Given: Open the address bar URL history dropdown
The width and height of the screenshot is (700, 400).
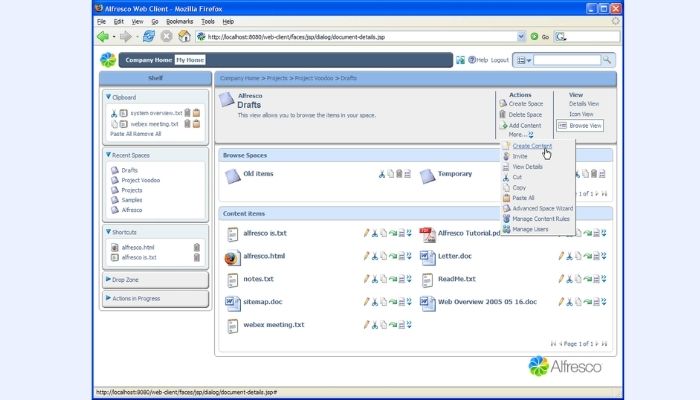Looking at the screenshot, I should click(521, 37).
